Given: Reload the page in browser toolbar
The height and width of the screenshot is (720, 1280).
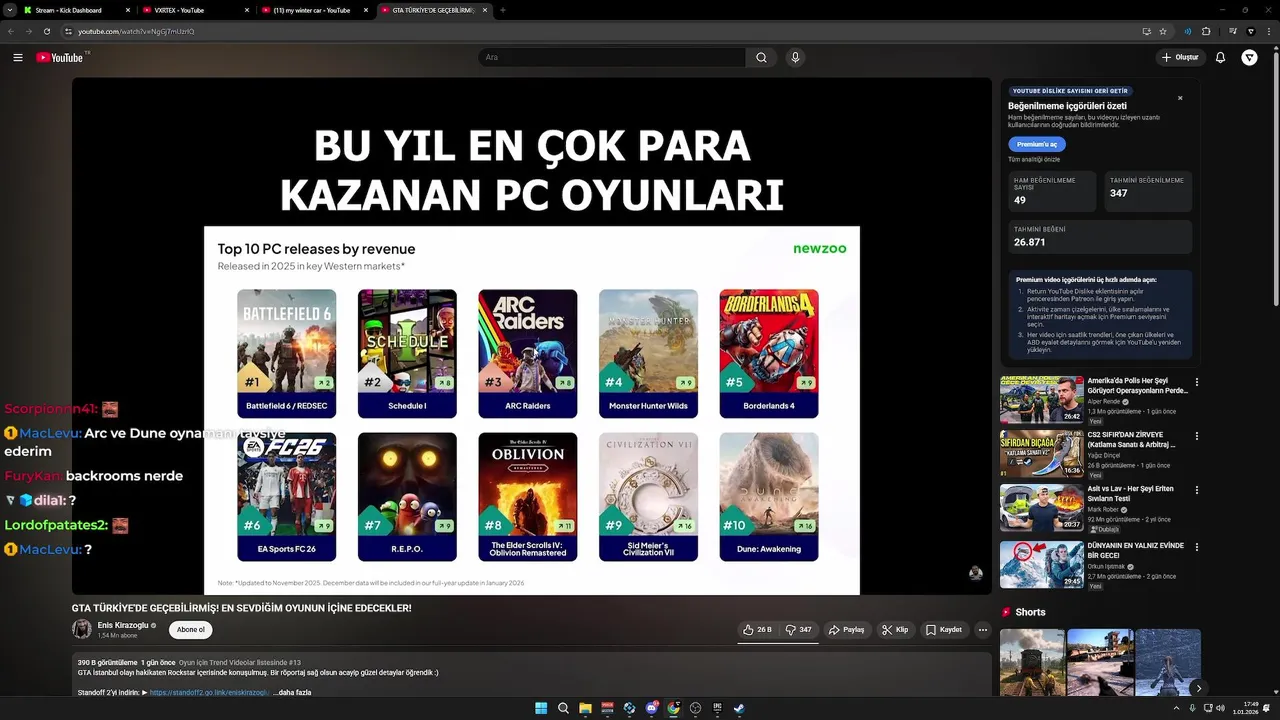Looking at the screenshot, I should (46, 31).
